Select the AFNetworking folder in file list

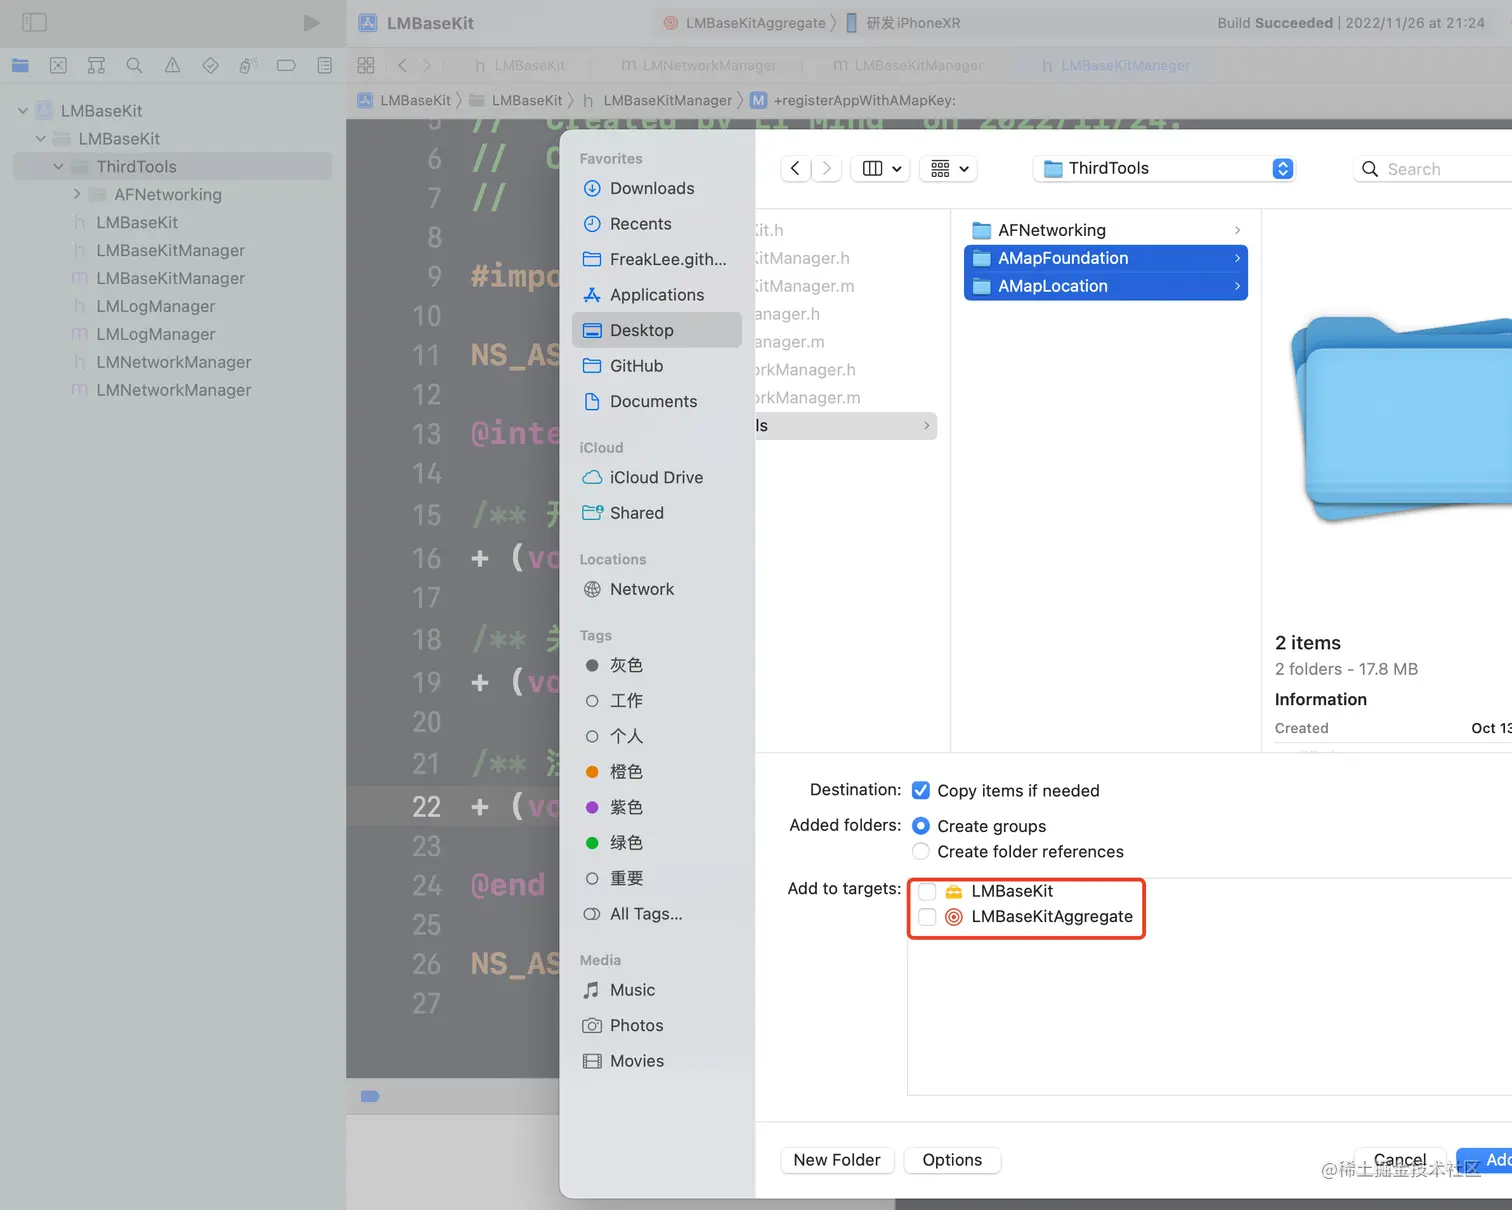tap(1105, 230)
